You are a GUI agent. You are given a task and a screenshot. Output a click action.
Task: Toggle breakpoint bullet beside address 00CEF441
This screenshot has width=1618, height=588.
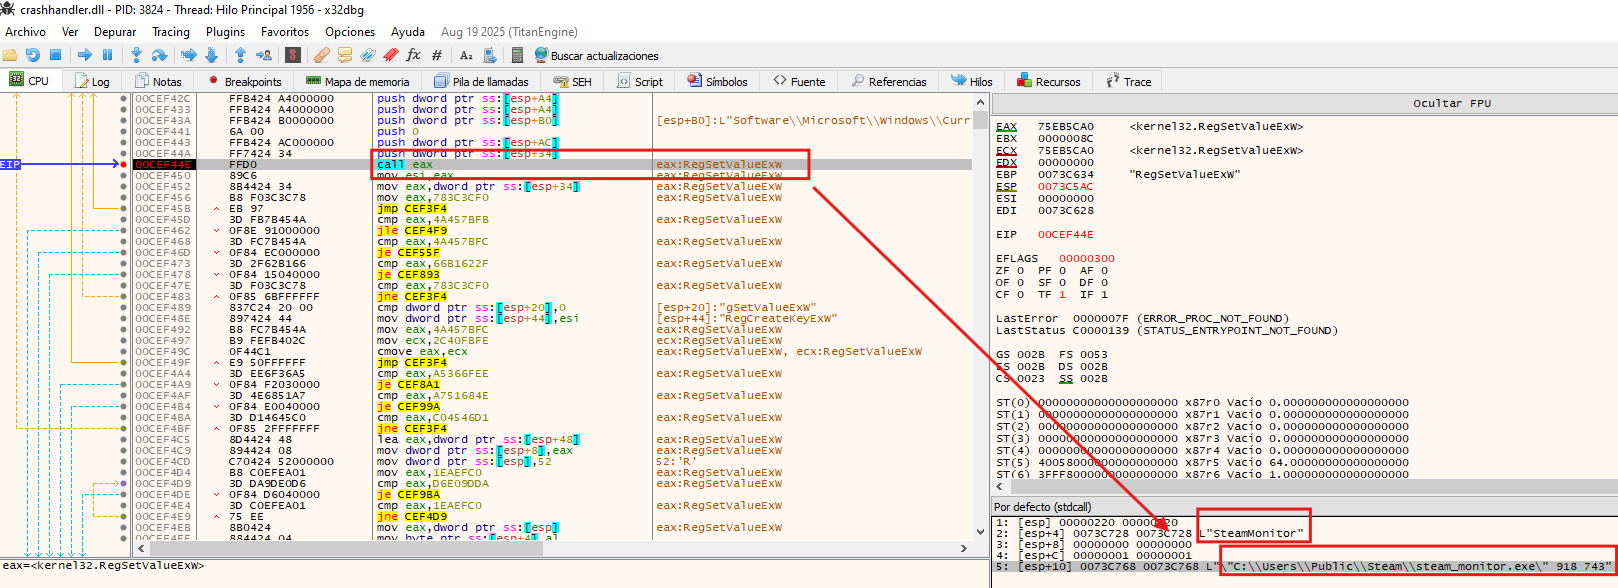click(x=124, y=131)
